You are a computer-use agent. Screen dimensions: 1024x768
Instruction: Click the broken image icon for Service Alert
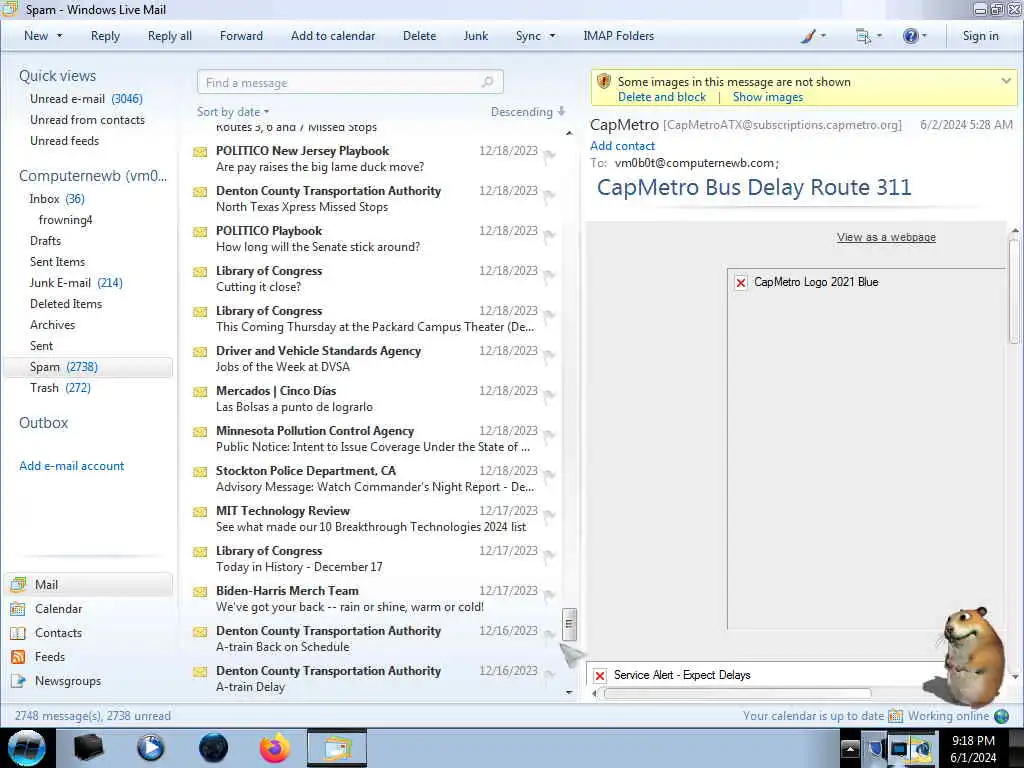(x=600, y=675)
